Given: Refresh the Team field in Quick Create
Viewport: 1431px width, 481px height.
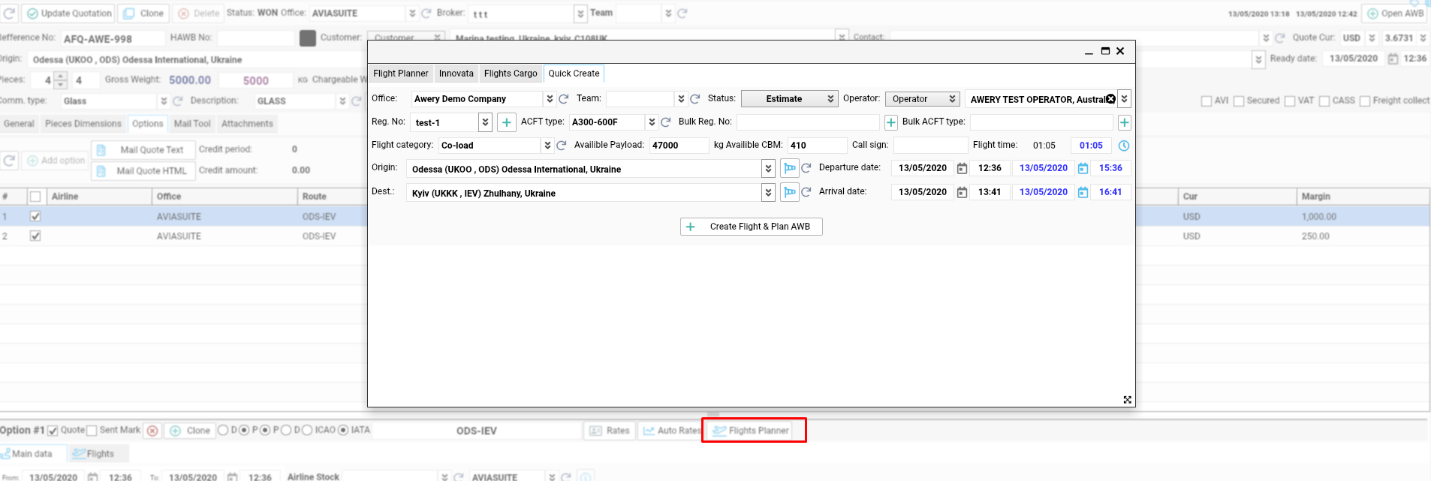Looking at the screenshot, I should pyautogui.click(x=695, y=99).
